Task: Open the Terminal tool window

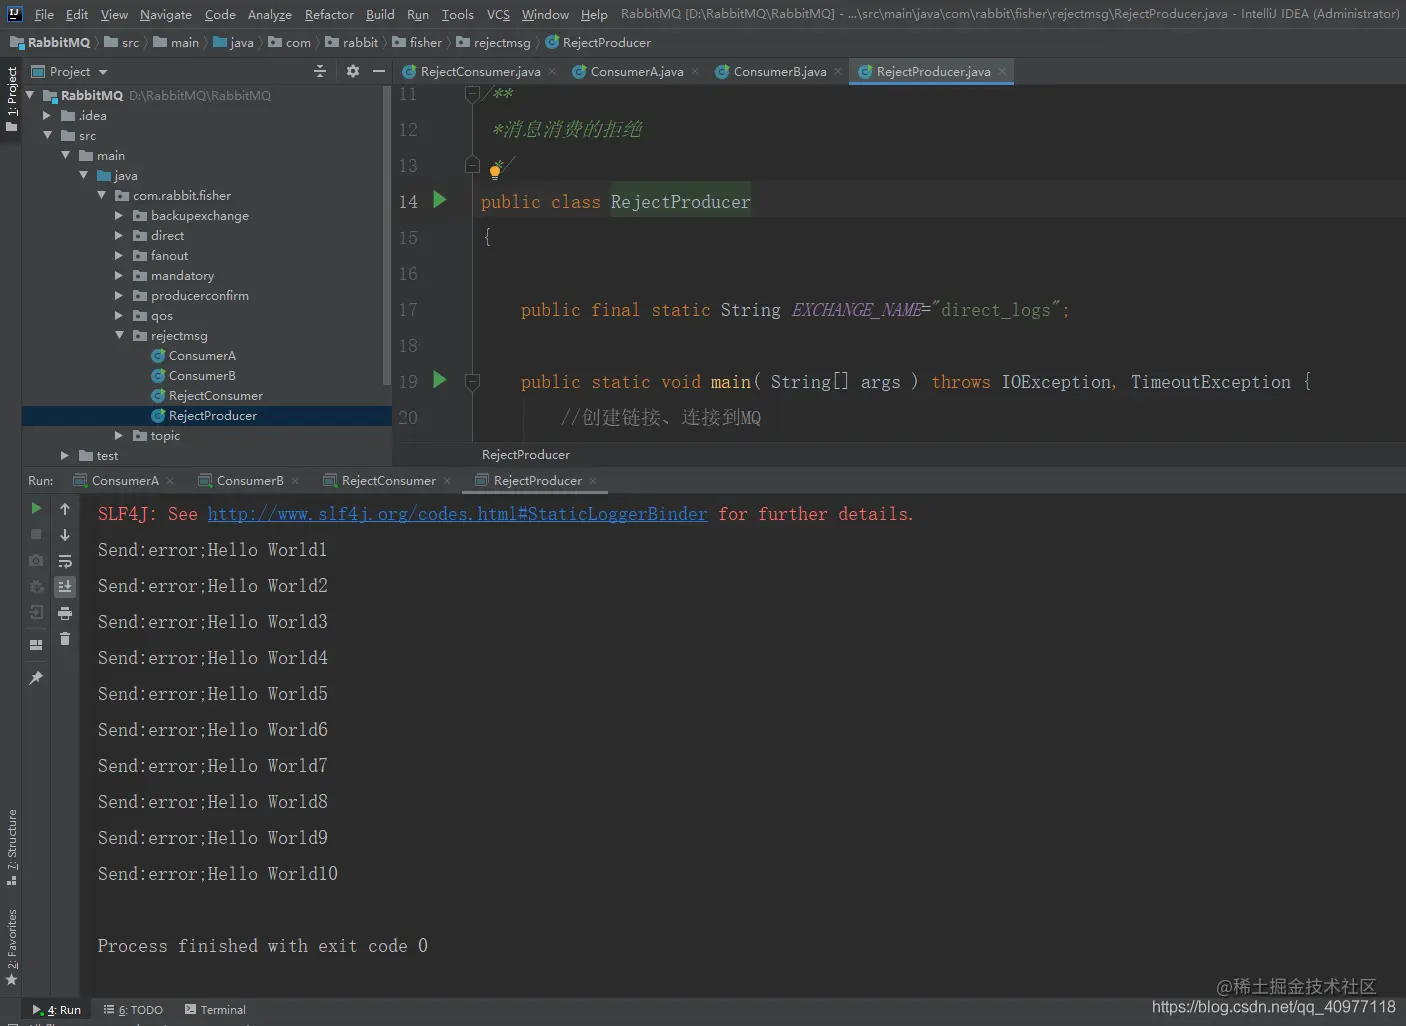Action: 215,1010
